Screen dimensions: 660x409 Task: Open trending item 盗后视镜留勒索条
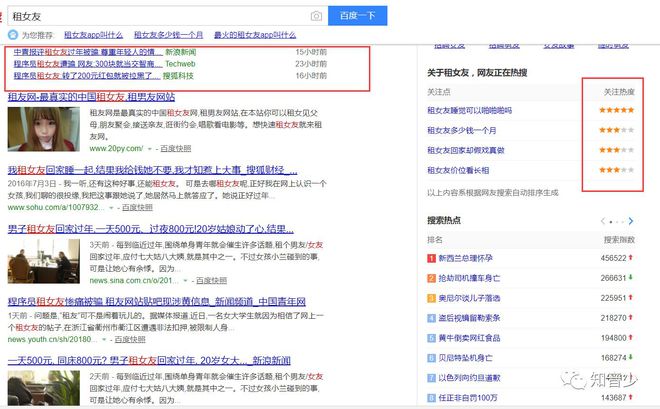pos(469,318)
